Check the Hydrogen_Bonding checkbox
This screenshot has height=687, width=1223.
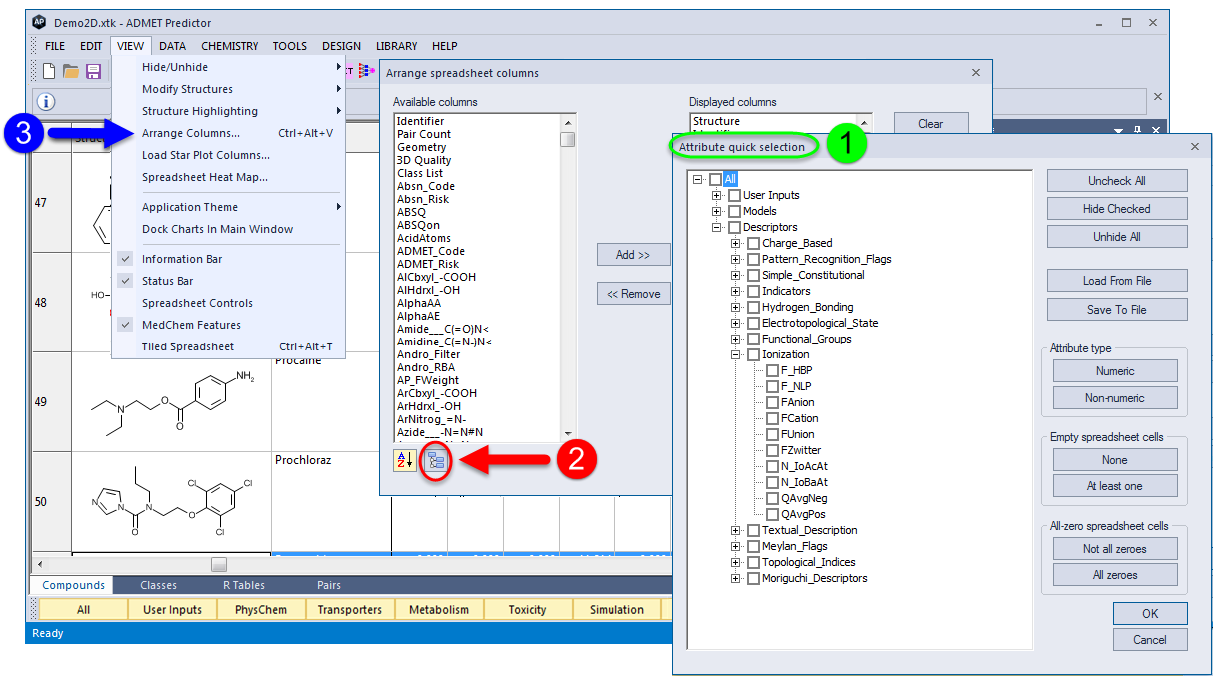pyautogui.click(x=753, y=307)
